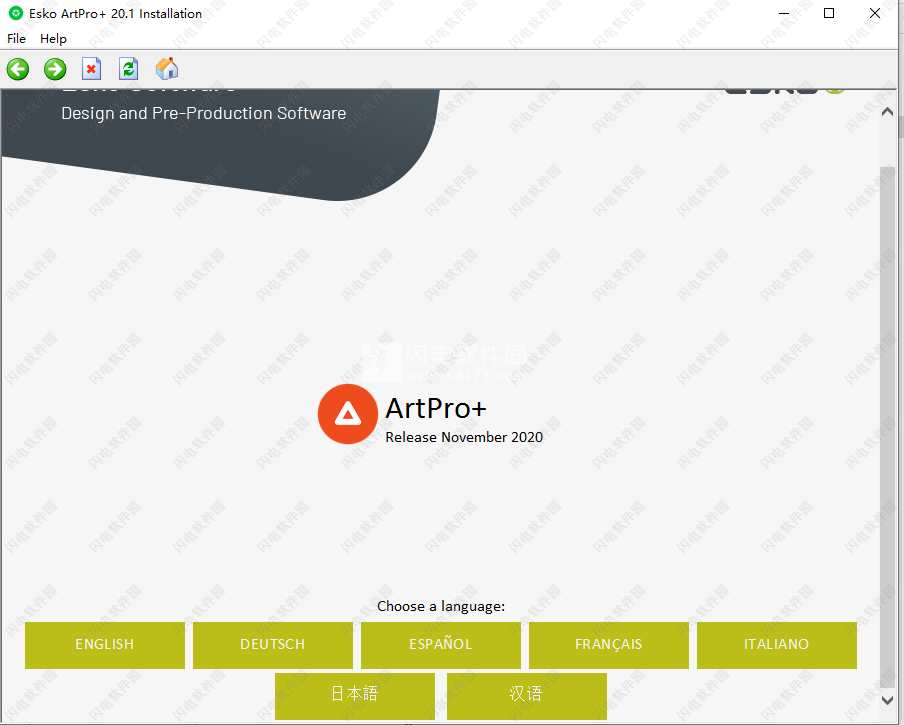Click the Esko app icon in title bar
Viewport: 904px width, 725px height.
coord(15,14)
